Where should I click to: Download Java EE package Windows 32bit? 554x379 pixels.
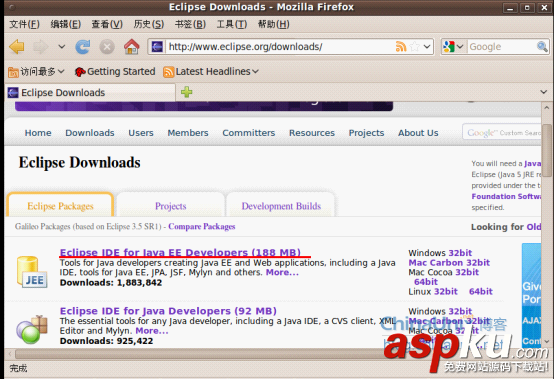click(x=460, y=253)
